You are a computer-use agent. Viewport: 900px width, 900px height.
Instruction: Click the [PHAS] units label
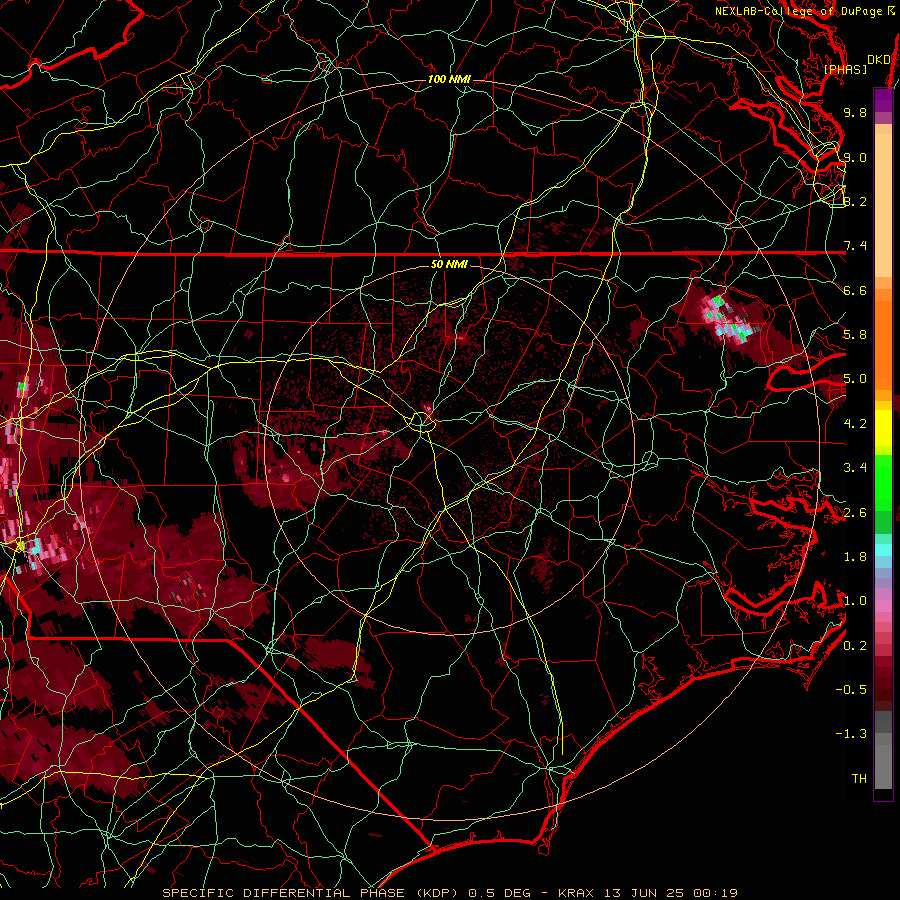[845, 70]
